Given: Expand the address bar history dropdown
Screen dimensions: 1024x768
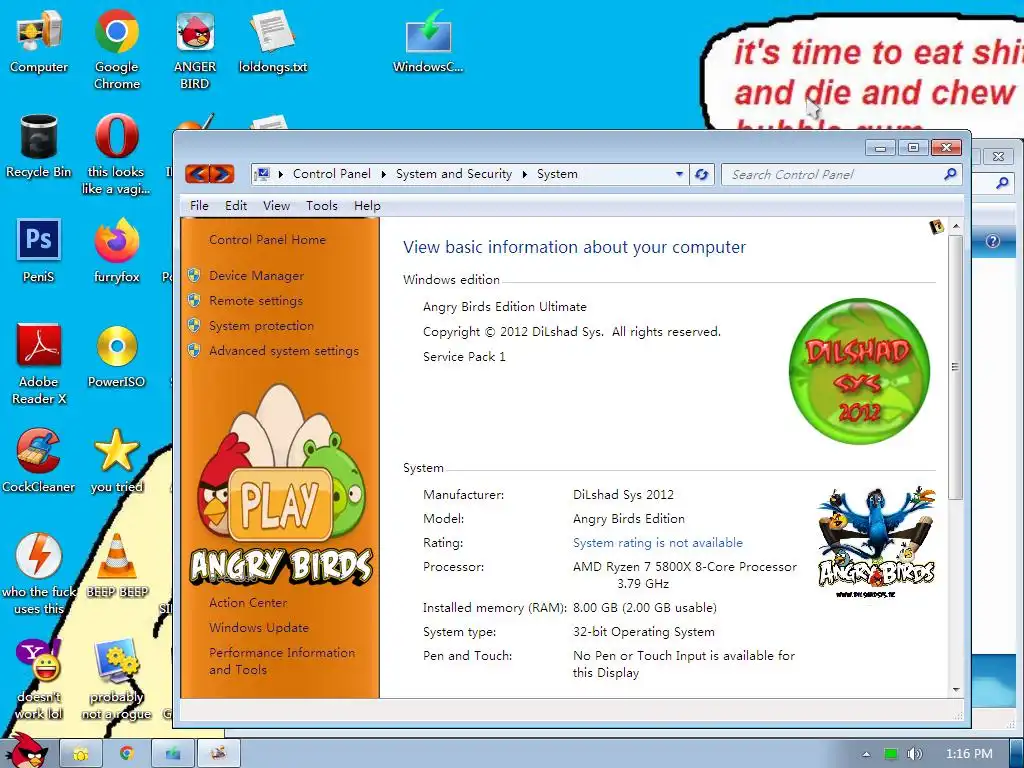Looking at the screenshot, I should [x=679, y=174].
